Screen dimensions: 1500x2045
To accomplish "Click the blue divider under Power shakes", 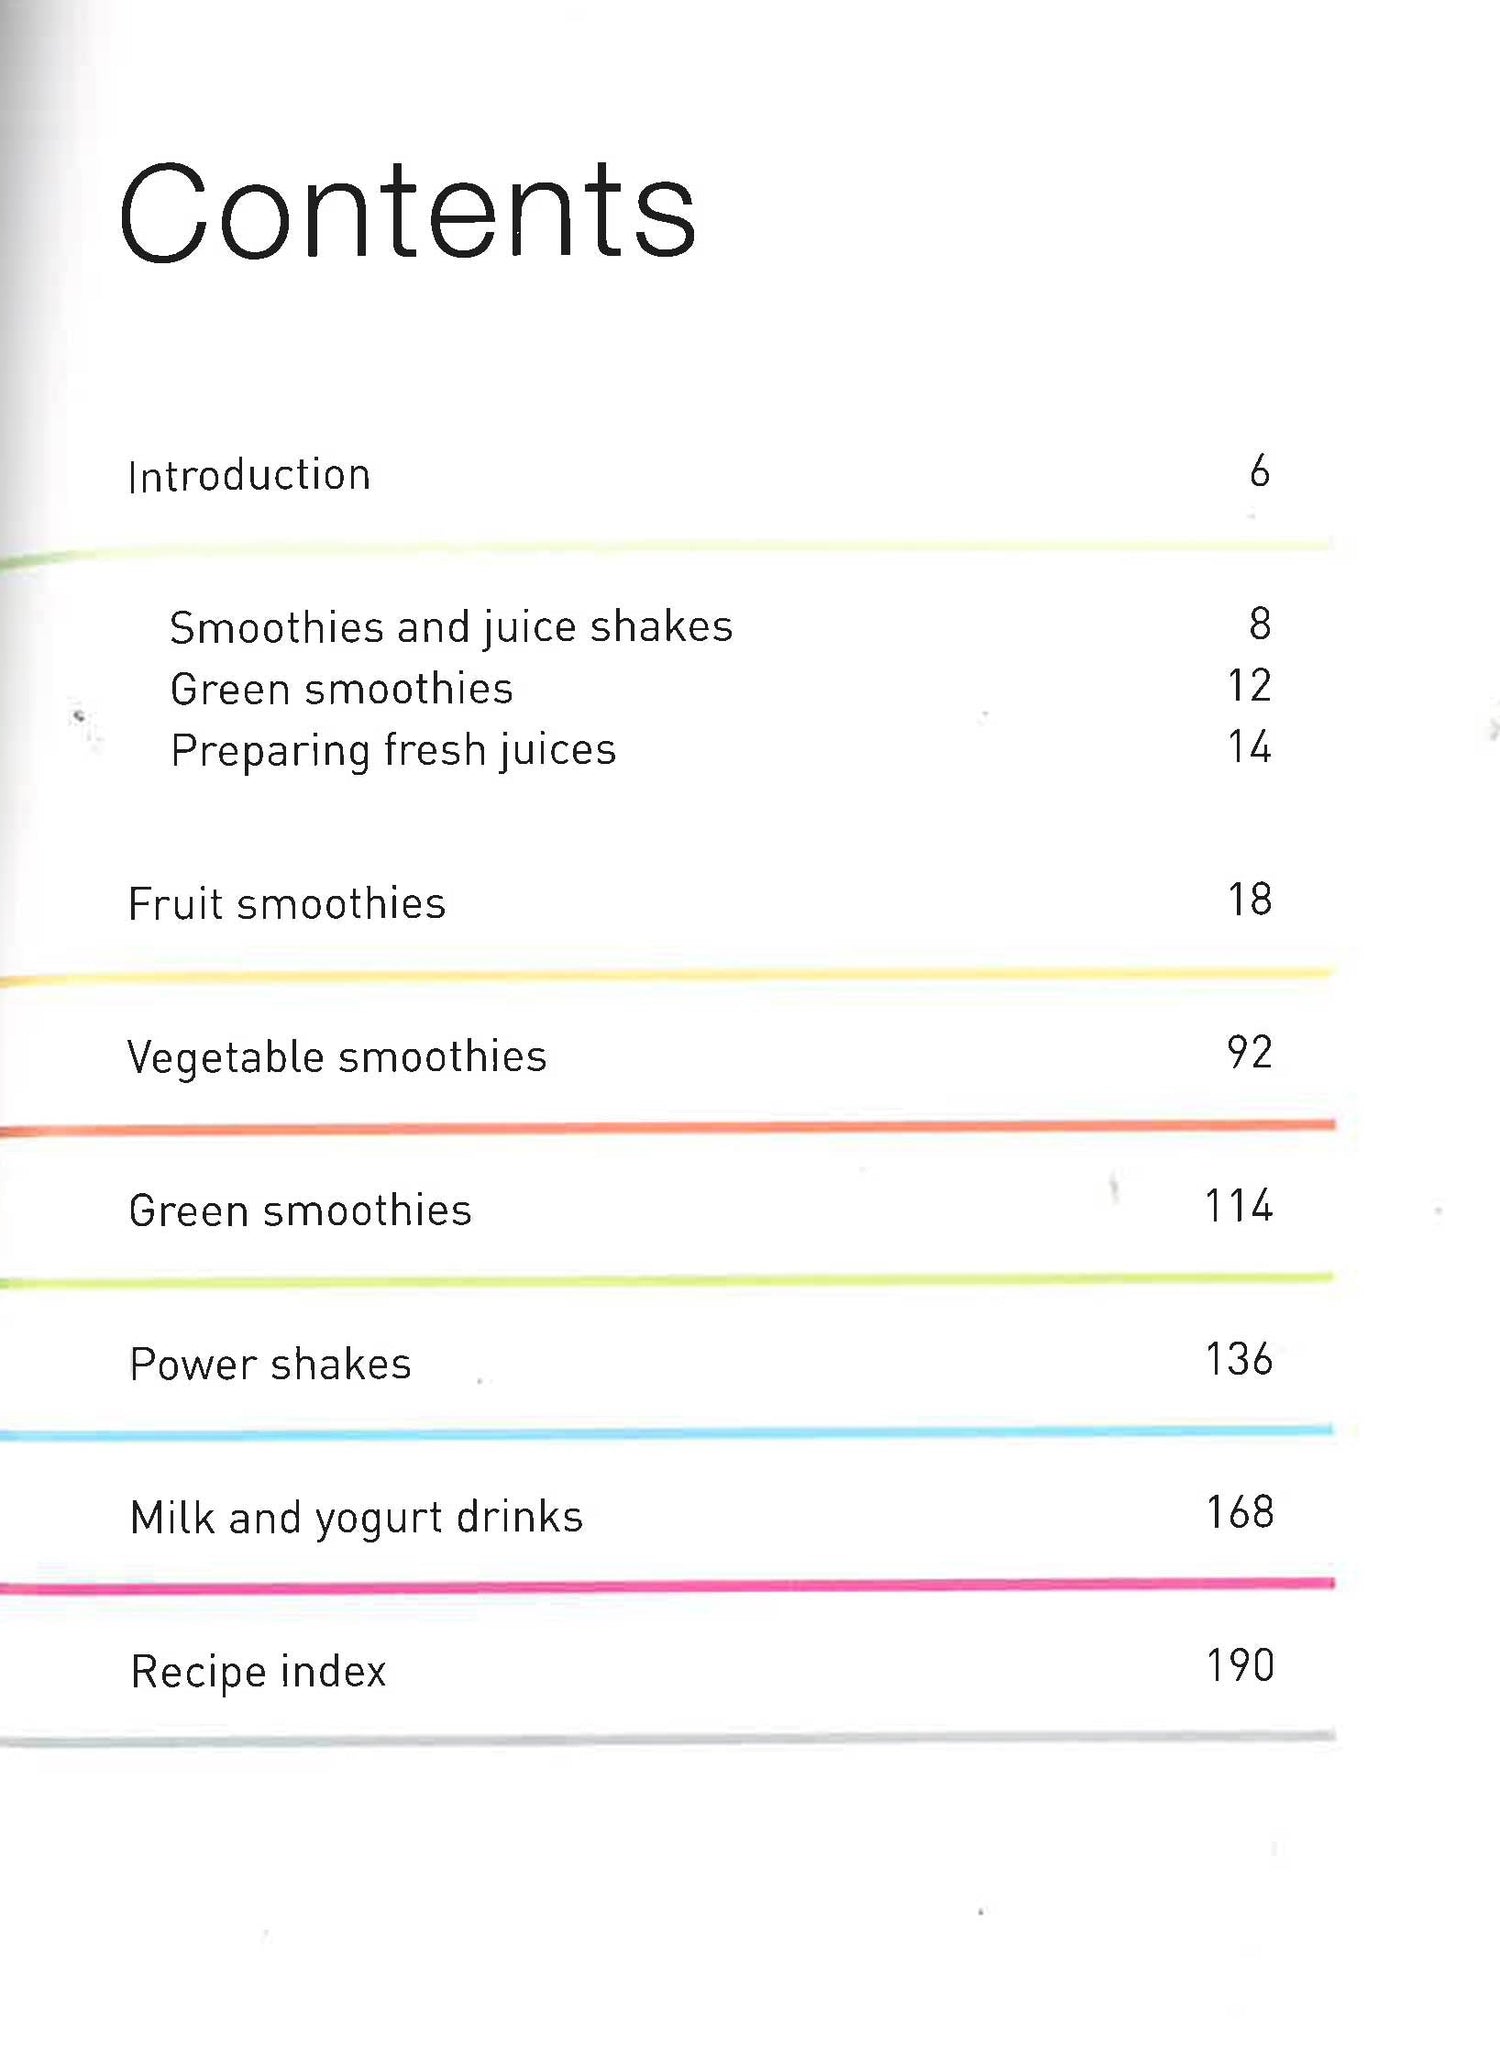I will pyautogui.click(x=667, y=1433).
